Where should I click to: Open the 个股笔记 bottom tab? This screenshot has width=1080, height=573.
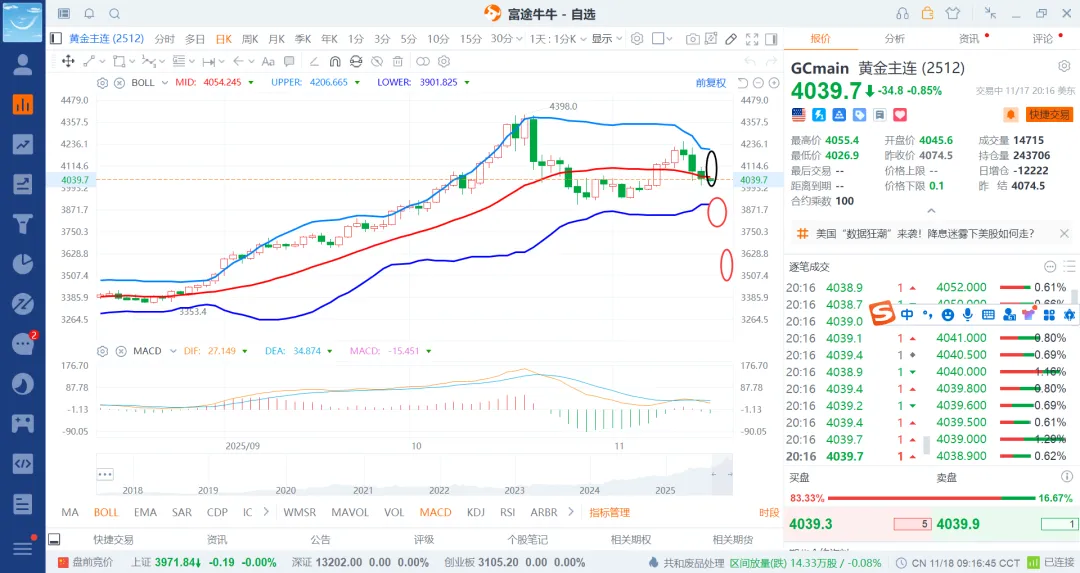(x=527, y=539)
